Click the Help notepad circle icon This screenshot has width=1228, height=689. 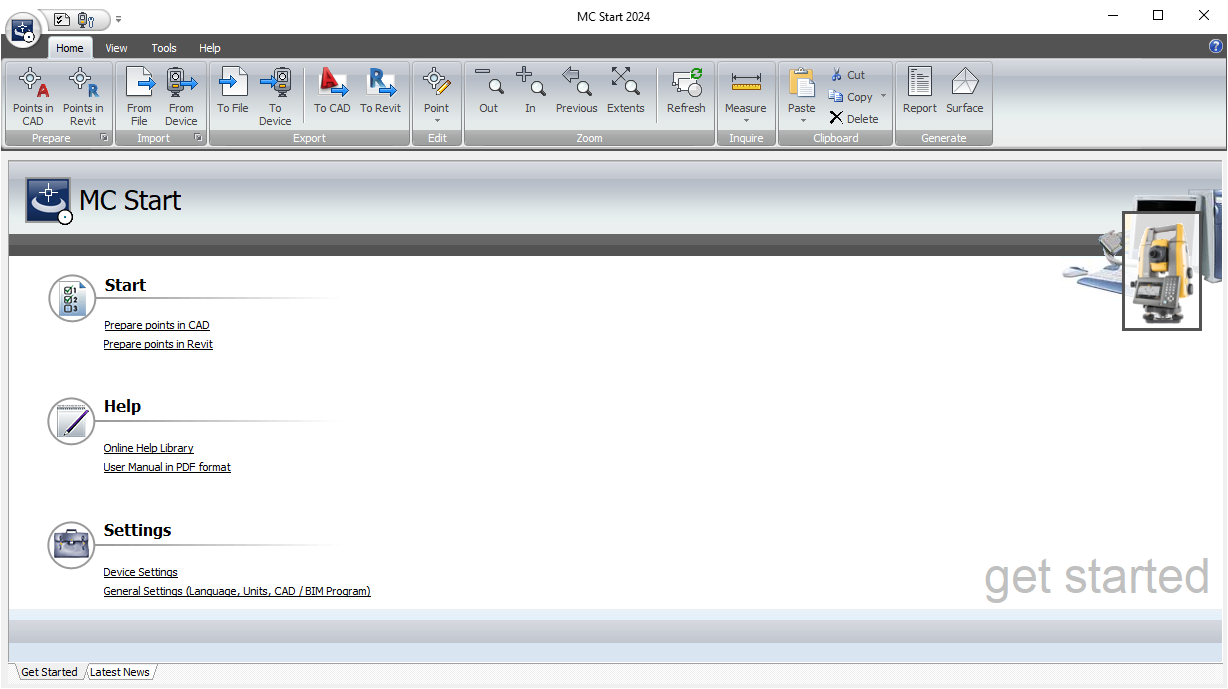tap(72, 421)
